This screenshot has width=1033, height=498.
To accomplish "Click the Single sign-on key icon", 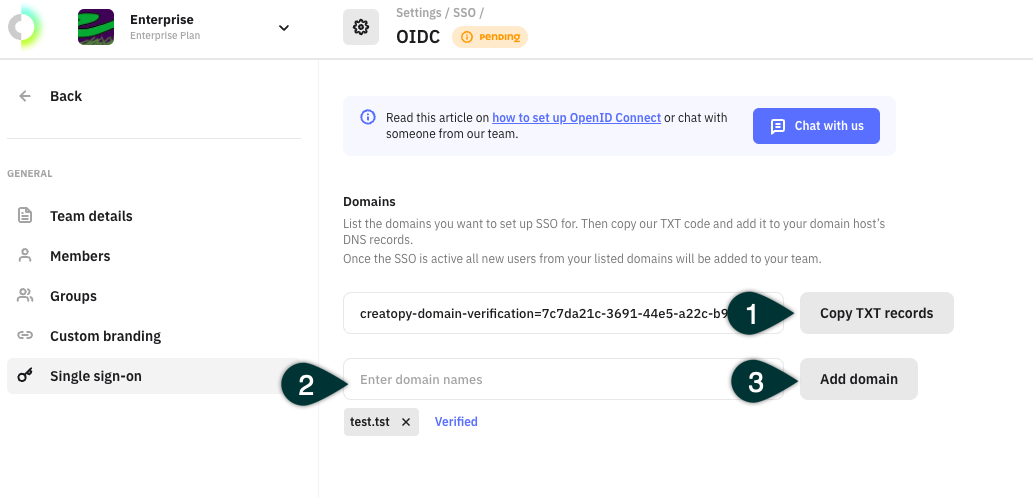I will (x=25, y=375).
